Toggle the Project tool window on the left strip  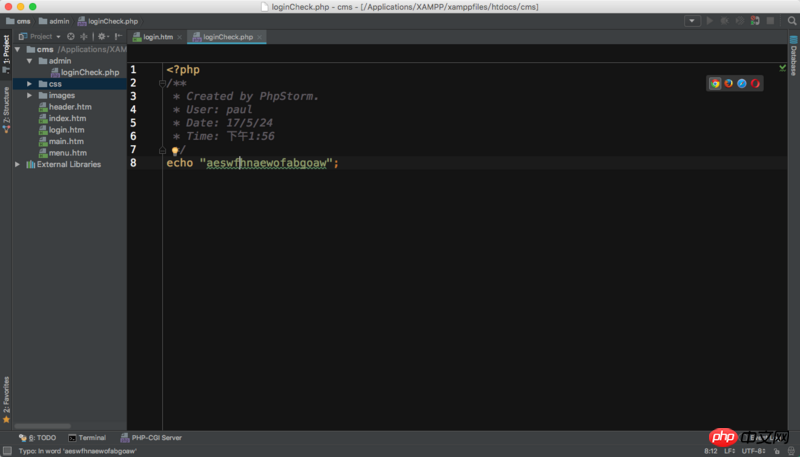5,50
